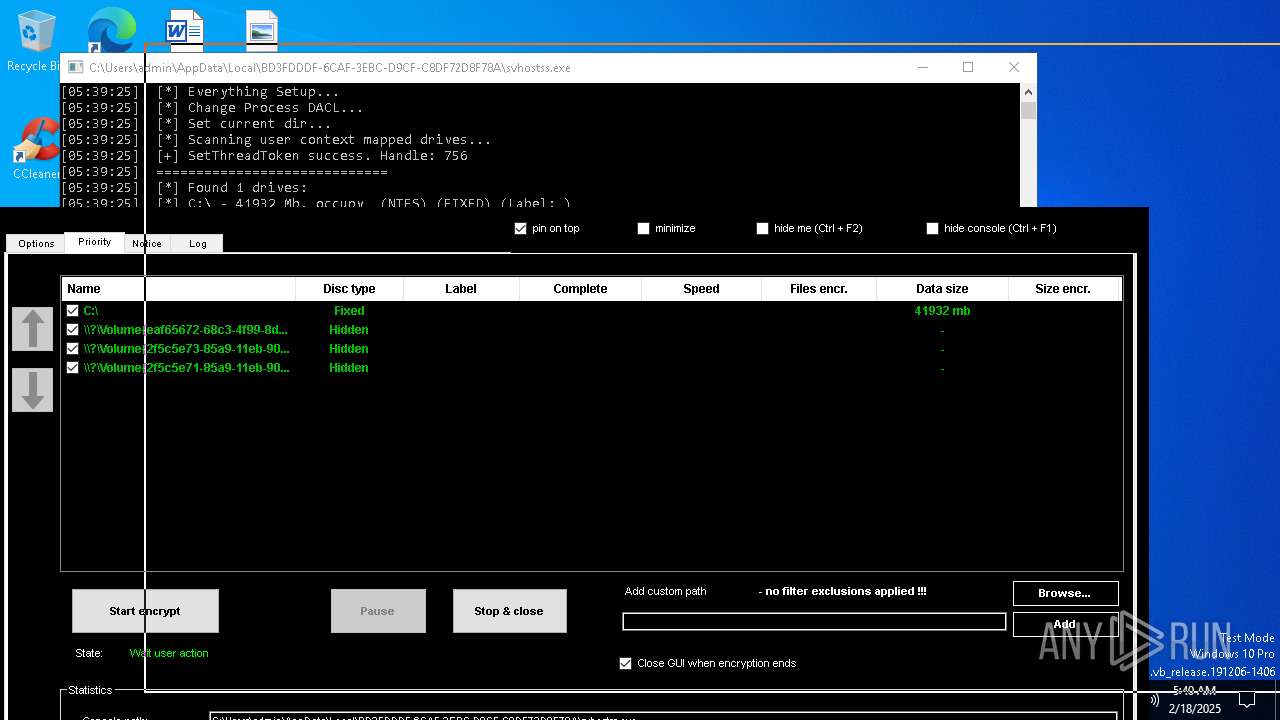Click the Pause button
The height and width of the screenshot is (720, 1280).
pos(377,611)
